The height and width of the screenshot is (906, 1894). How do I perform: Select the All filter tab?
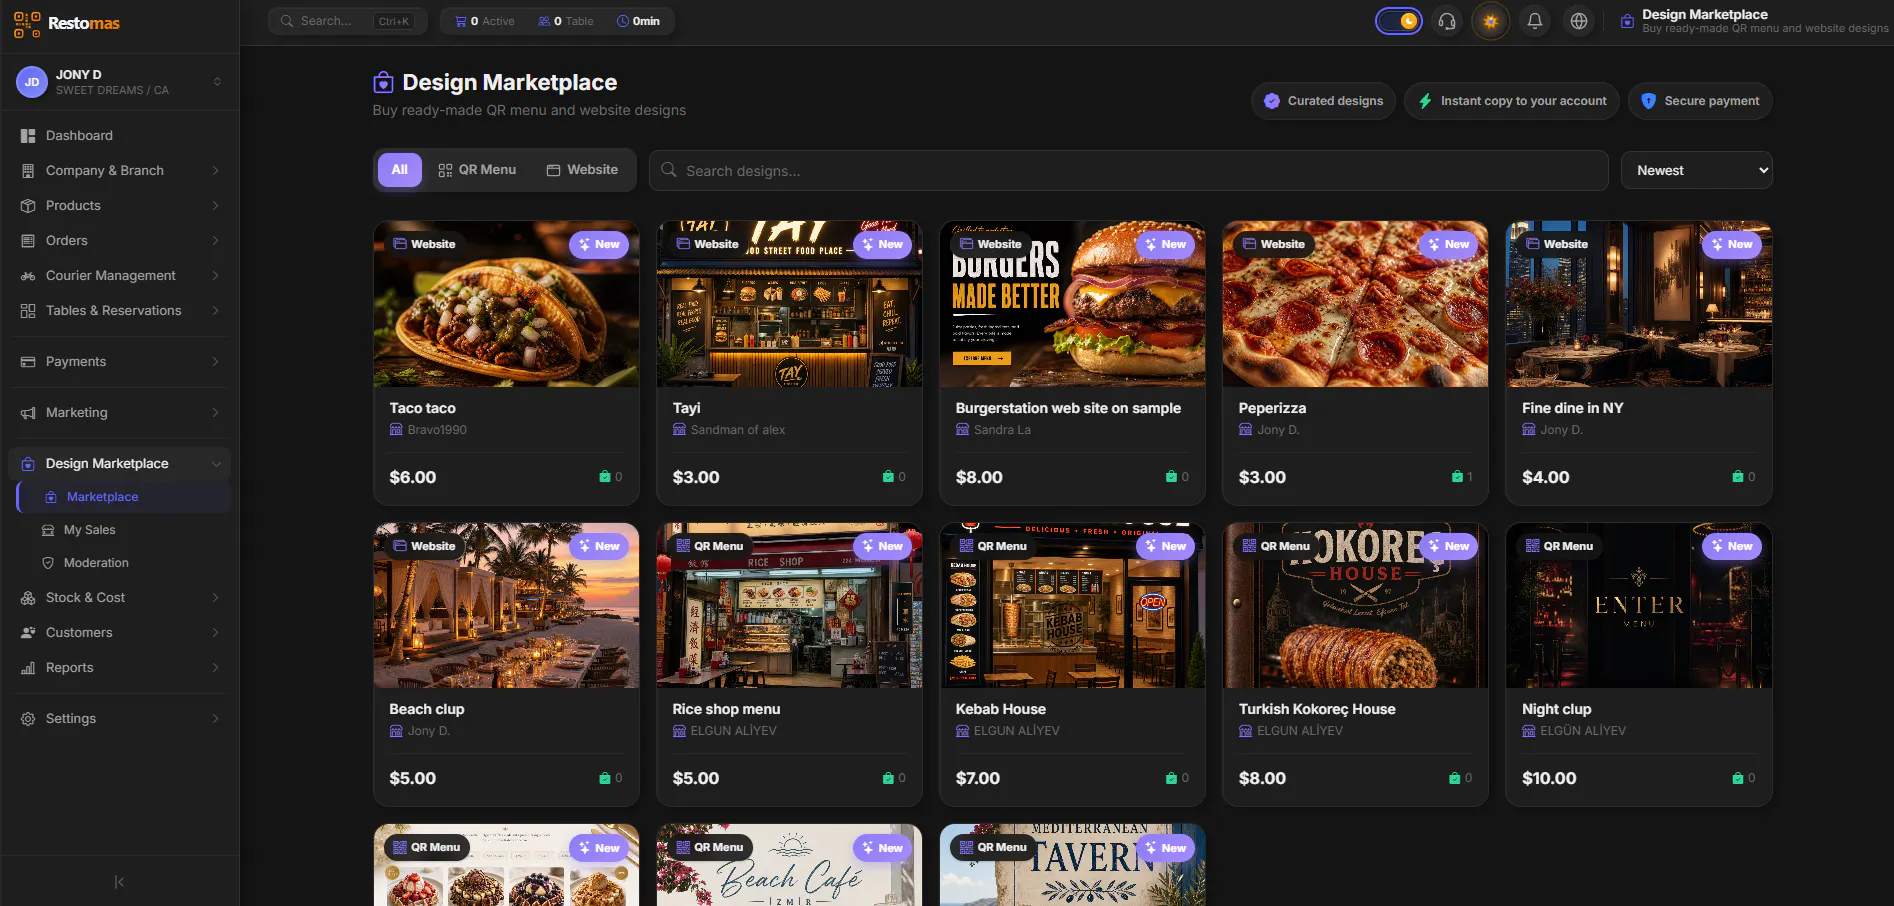[400, 170]
